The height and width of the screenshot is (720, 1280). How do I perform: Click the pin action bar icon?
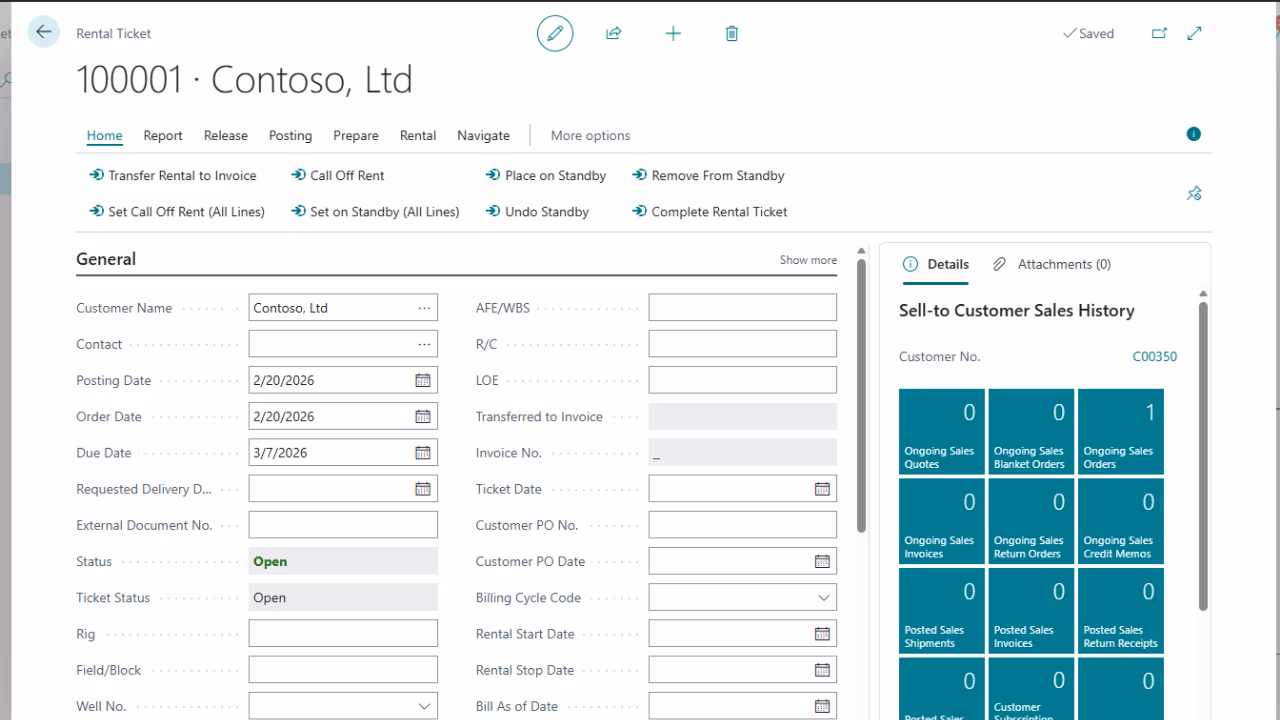click(1194, 193)
